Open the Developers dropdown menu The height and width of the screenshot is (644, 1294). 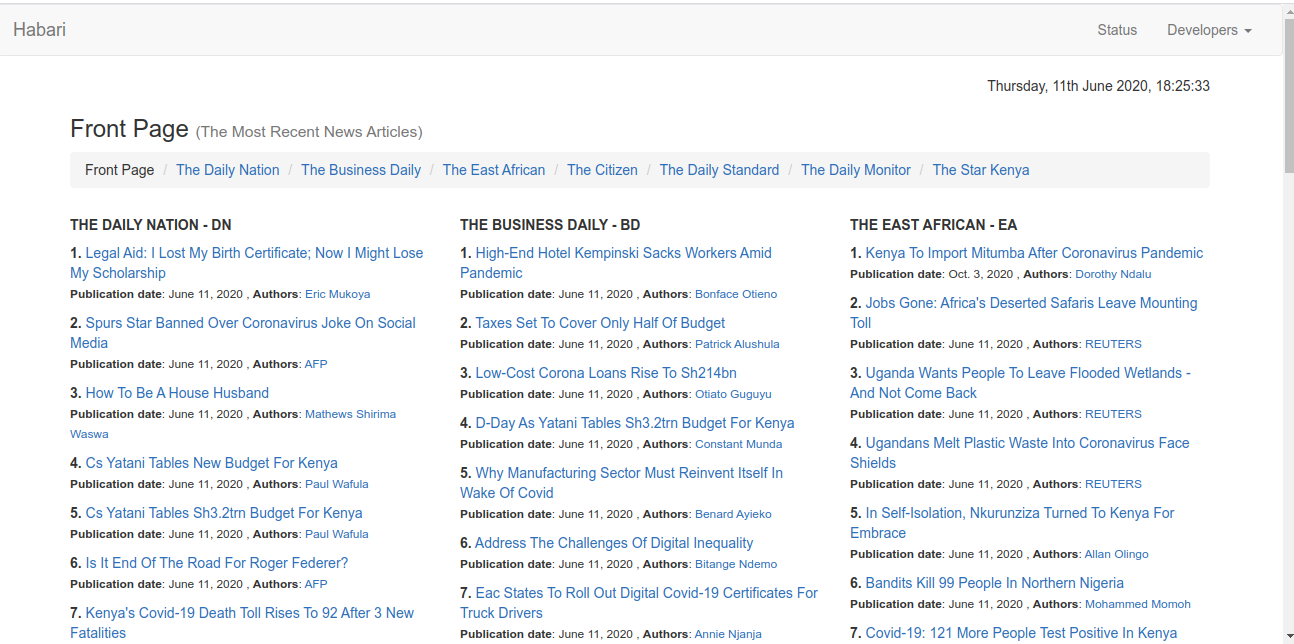click(x=1208, y=30)
